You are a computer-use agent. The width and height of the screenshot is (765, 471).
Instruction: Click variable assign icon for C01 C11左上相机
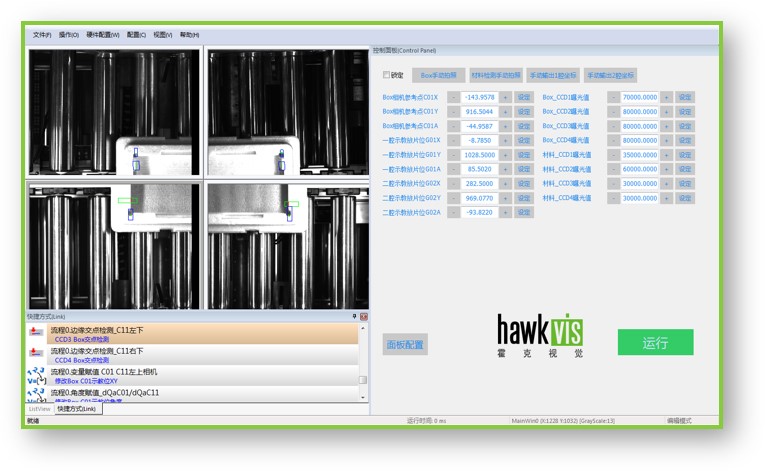point(36,376)
